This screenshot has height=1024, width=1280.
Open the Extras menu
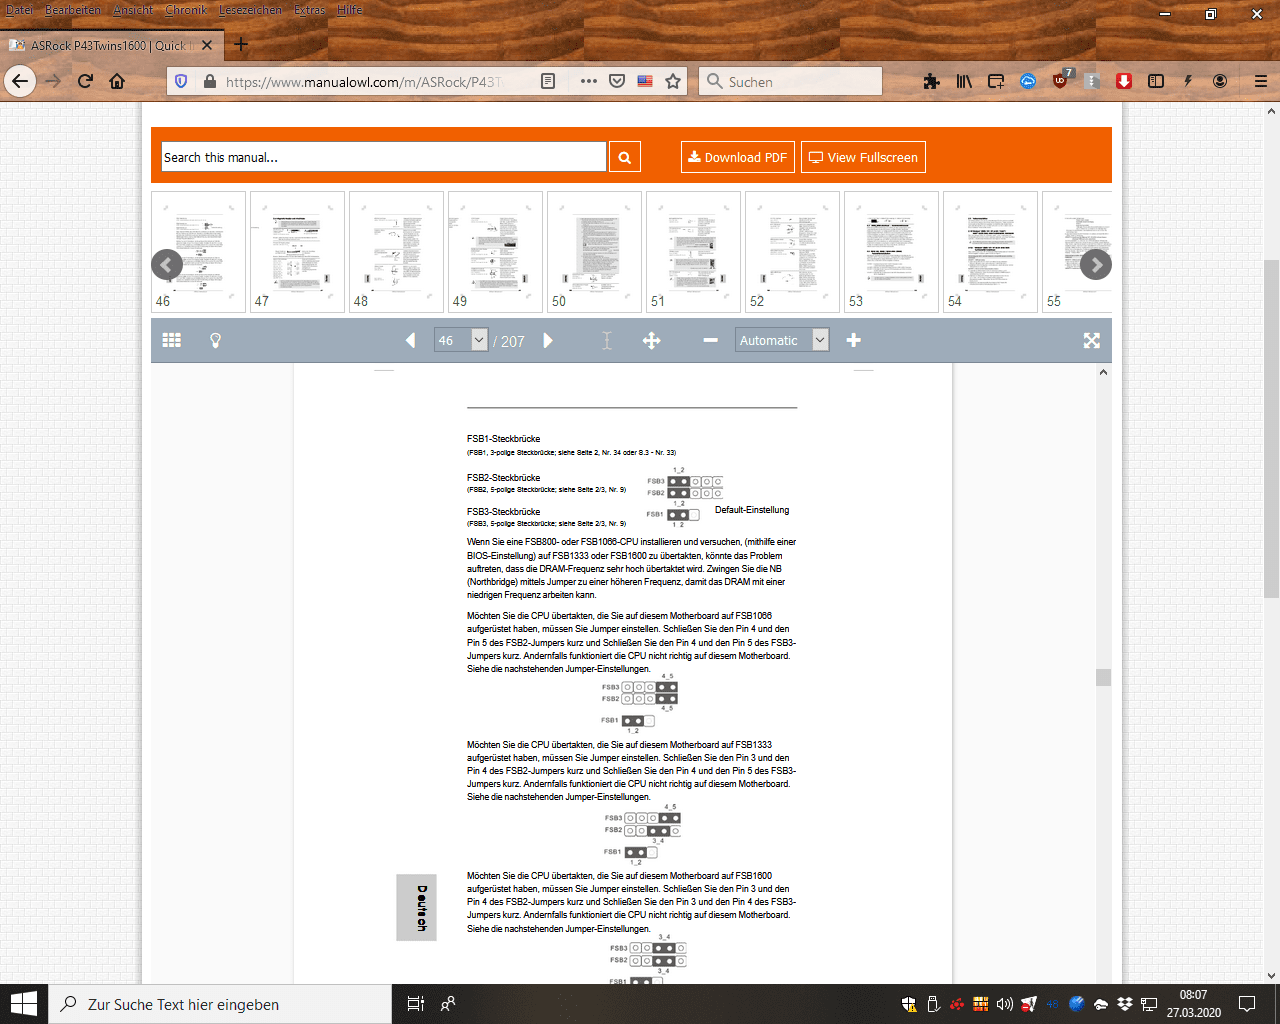(x=310, y=10)
